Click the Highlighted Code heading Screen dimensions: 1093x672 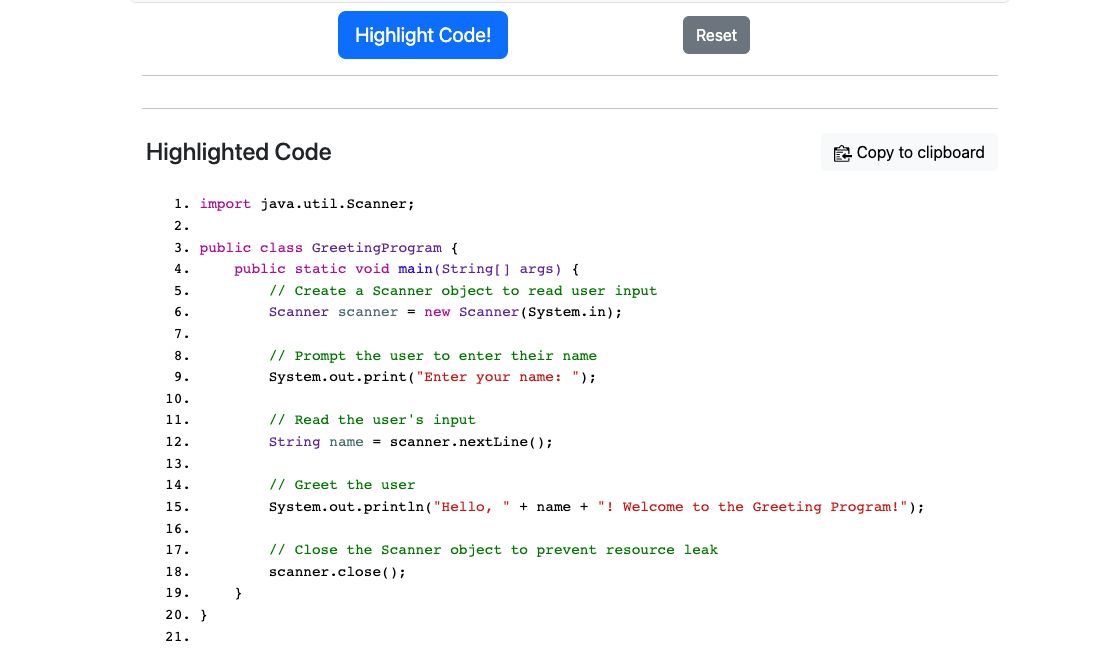point(238,152)
